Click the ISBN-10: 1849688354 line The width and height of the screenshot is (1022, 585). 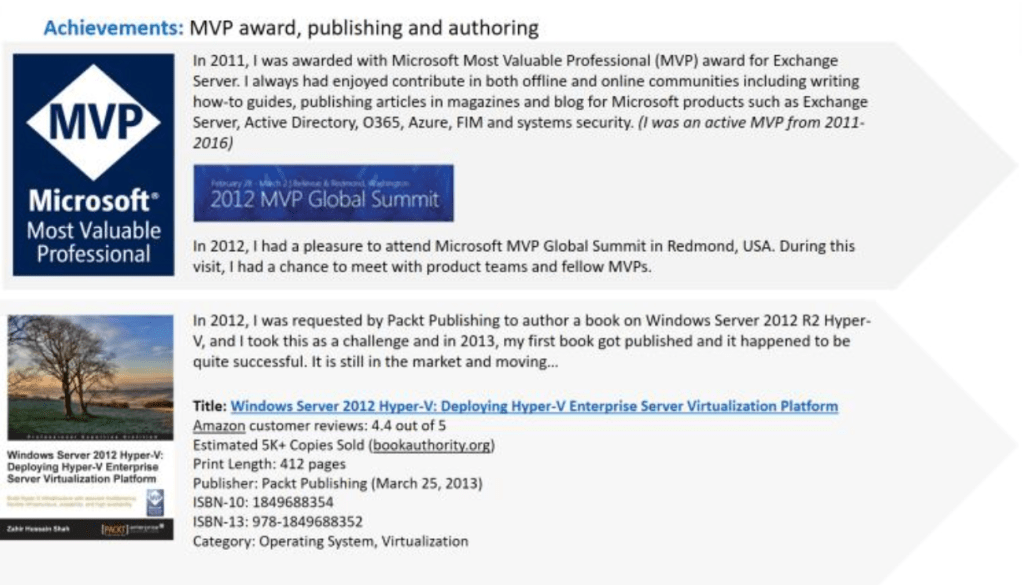(263, 502)
